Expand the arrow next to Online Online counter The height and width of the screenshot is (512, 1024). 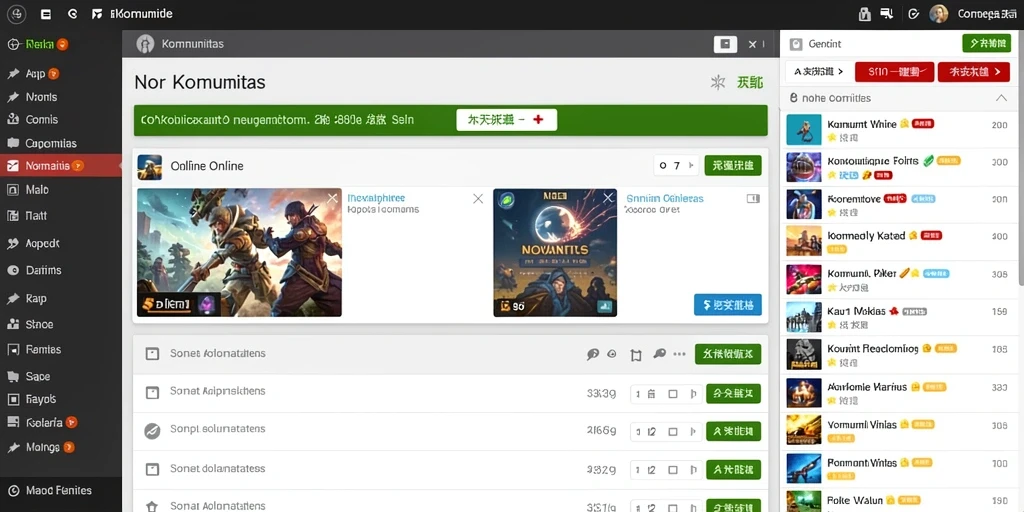691,166
